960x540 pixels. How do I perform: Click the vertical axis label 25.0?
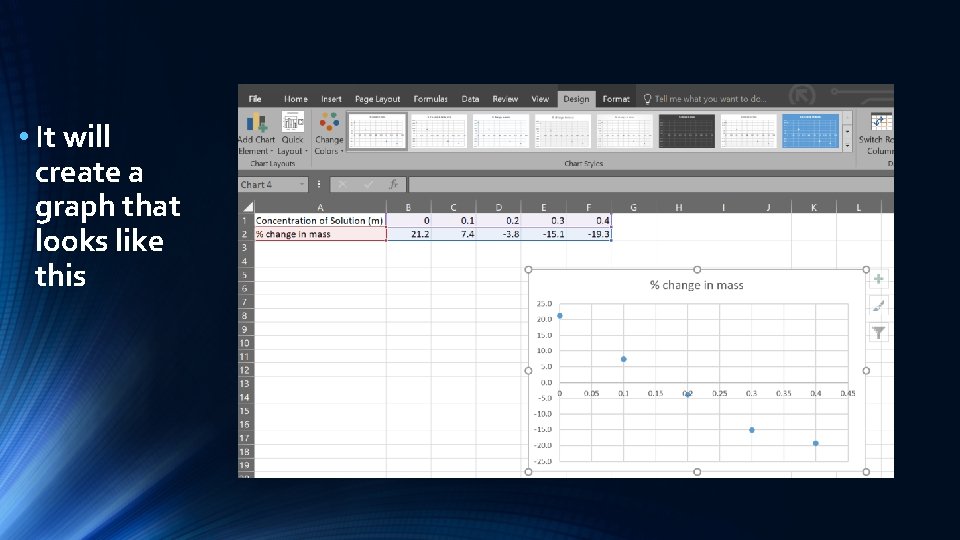pyautogui.click(x=544, y=304)
